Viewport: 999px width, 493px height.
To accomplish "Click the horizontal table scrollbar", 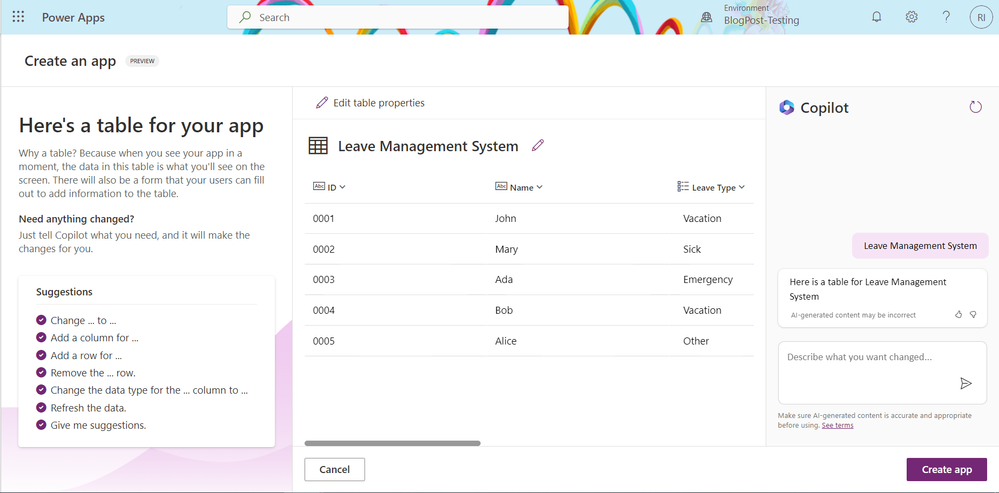I will (392, 443).
